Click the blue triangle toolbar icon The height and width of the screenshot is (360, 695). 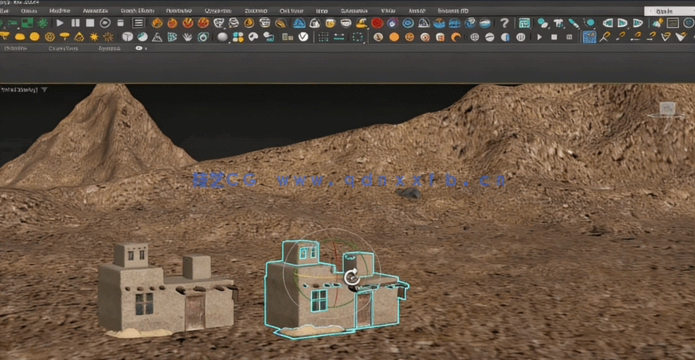(299, 23)
